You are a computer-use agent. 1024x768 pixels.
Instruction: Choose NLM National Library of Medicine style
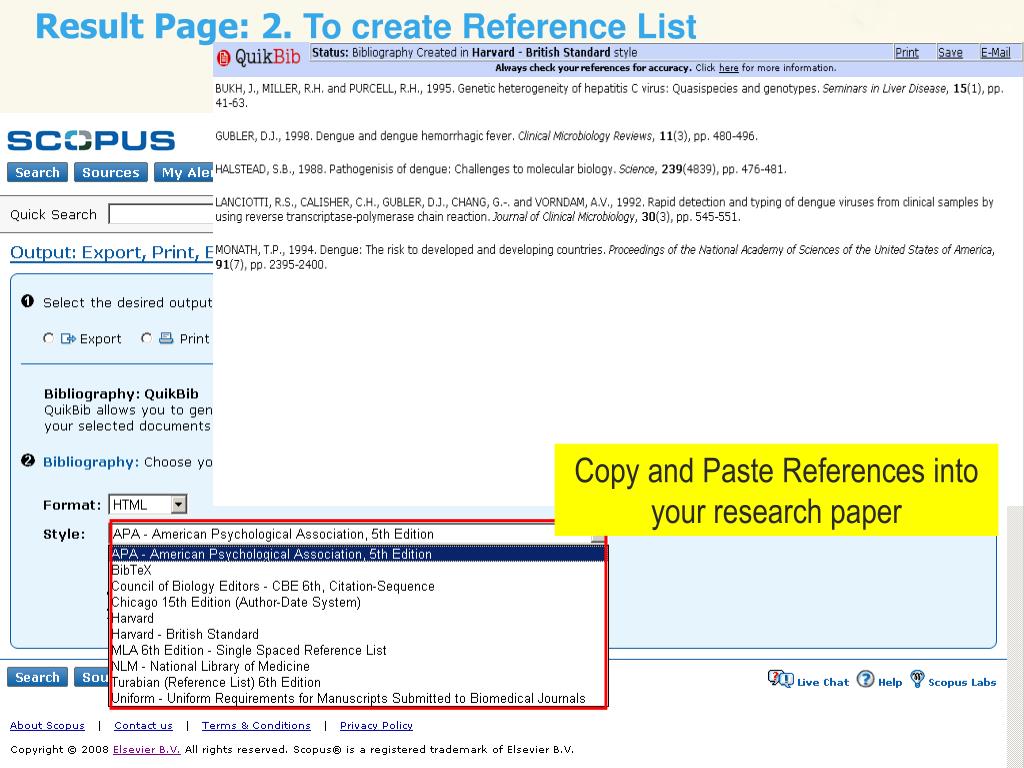click(x=357, y=666)
